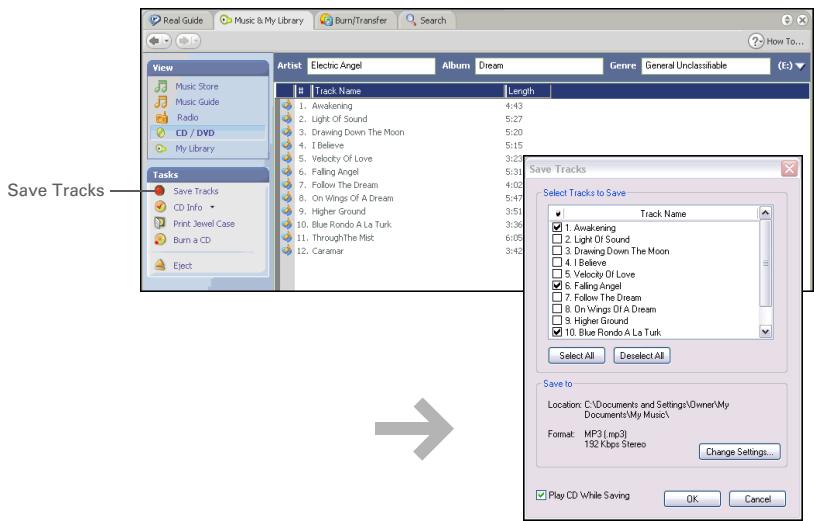Toggle Play CD While Saving checkbox
814x521 pixels.
[541, 495]
